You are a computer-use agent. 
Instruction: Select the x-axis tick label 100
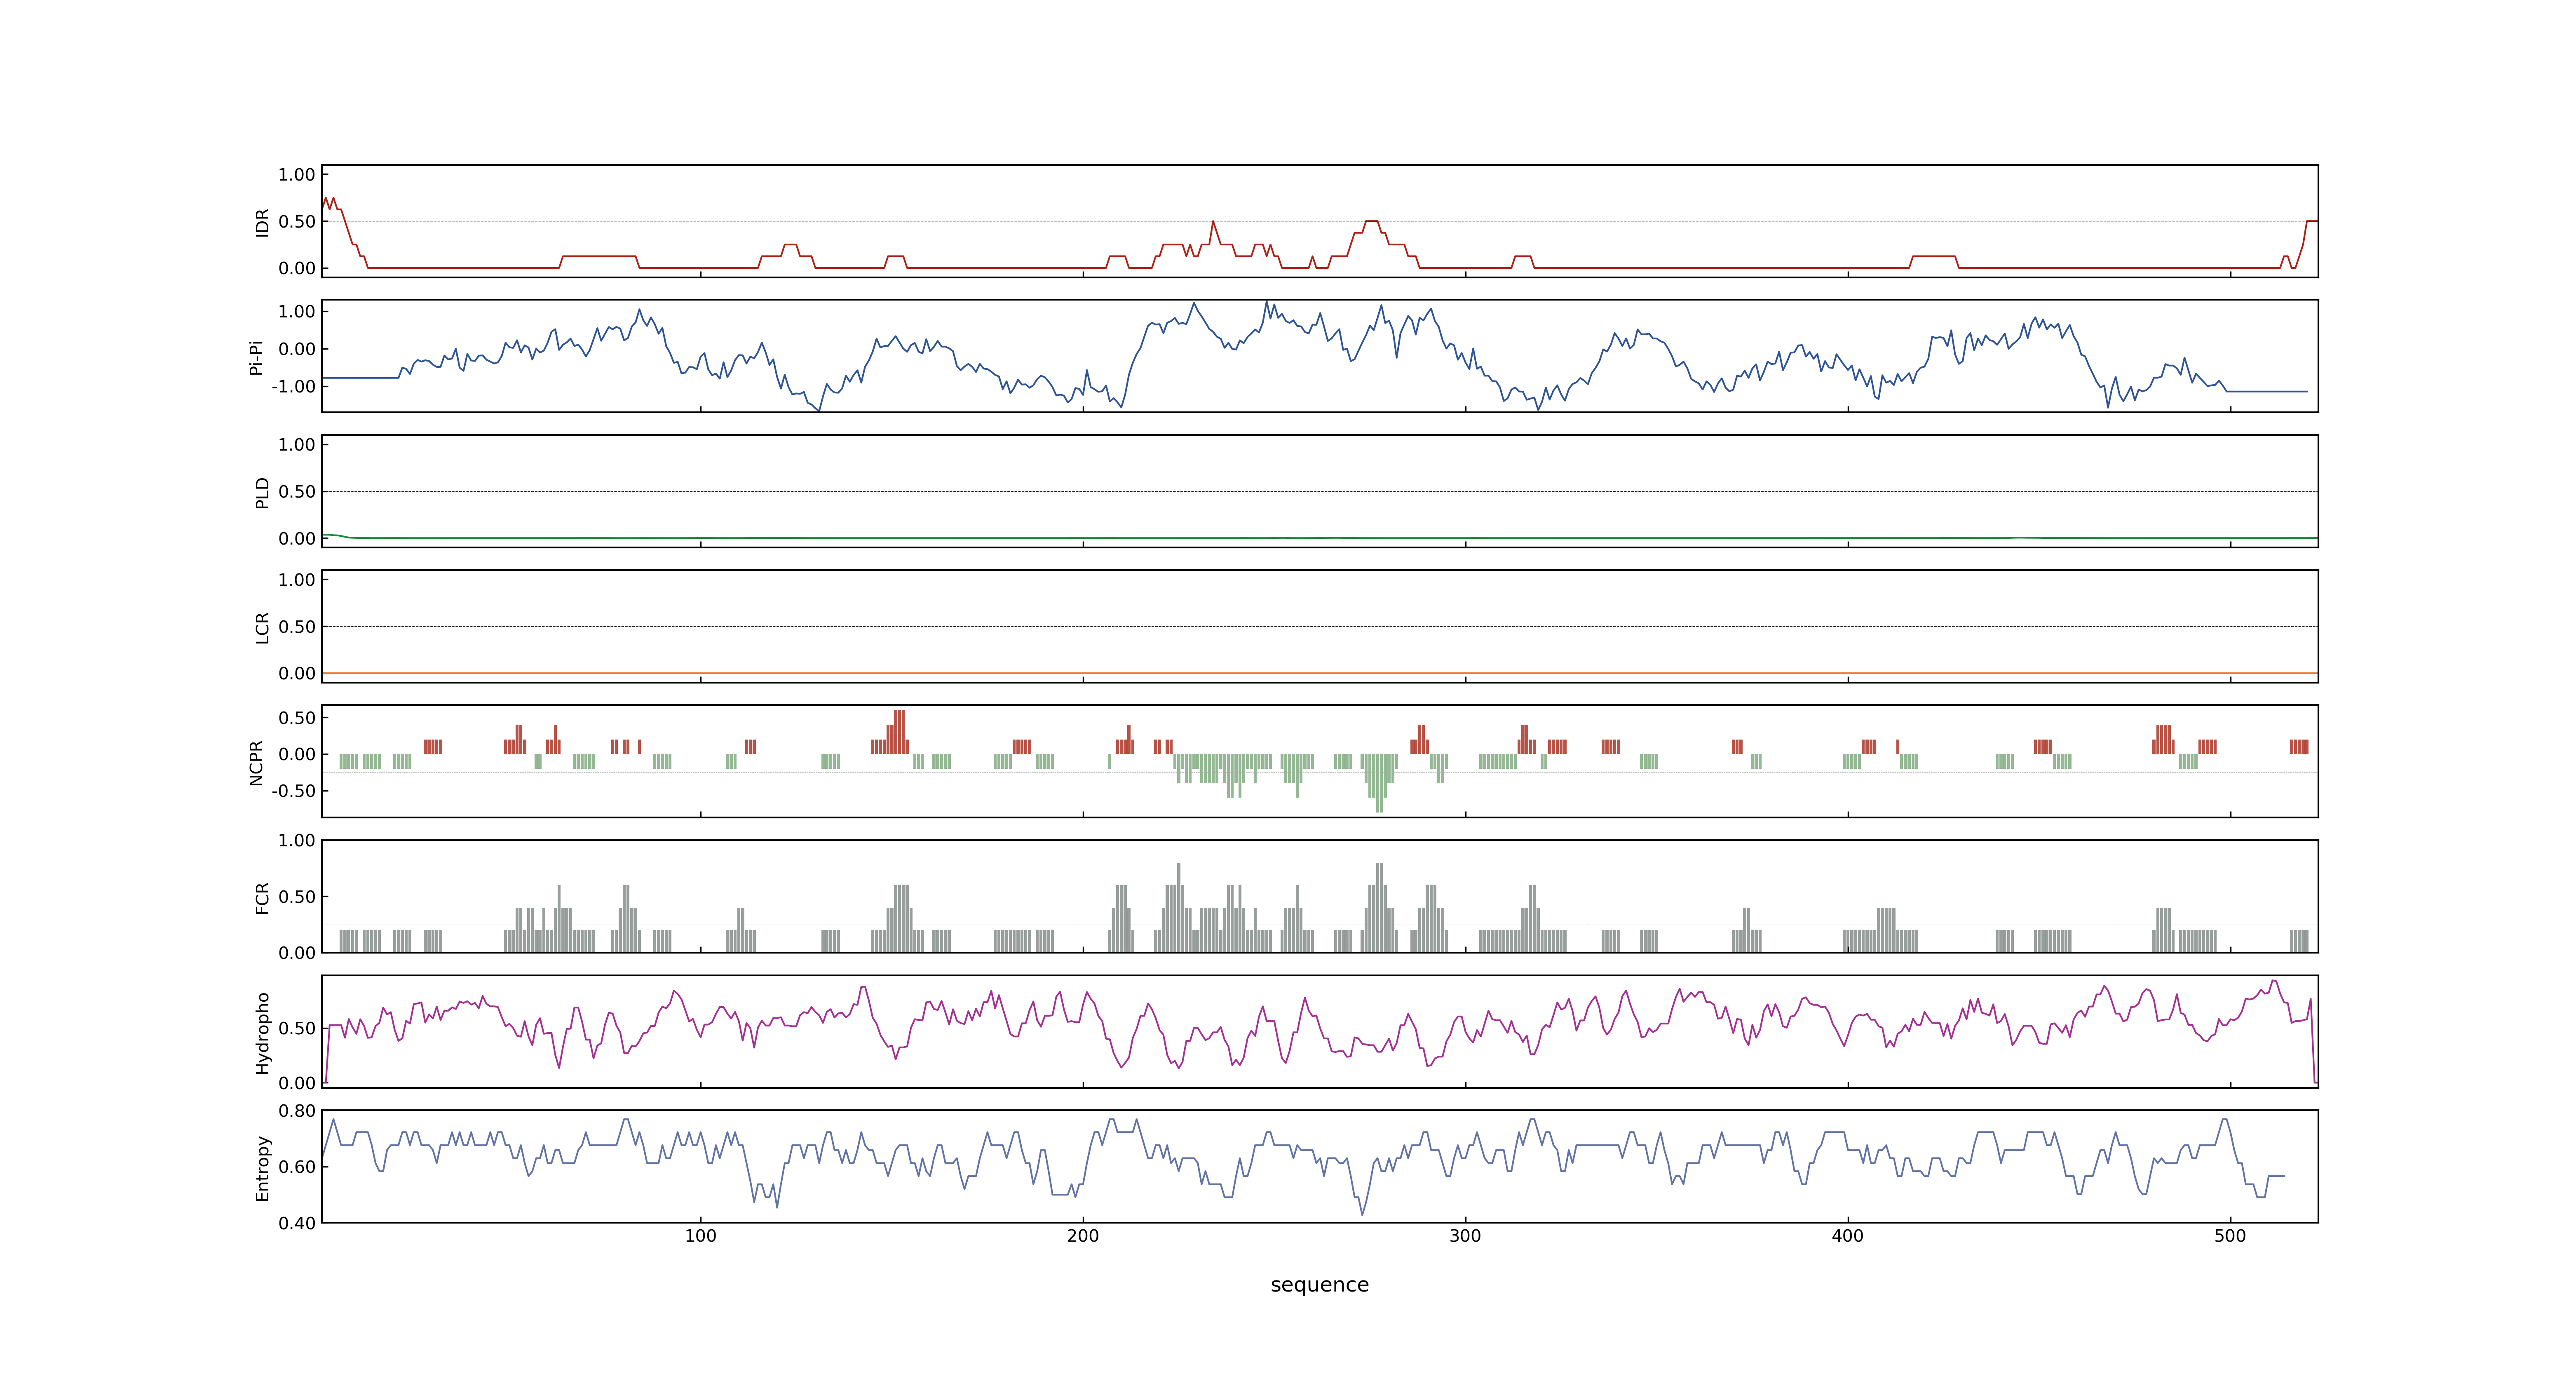[700, 1236]
